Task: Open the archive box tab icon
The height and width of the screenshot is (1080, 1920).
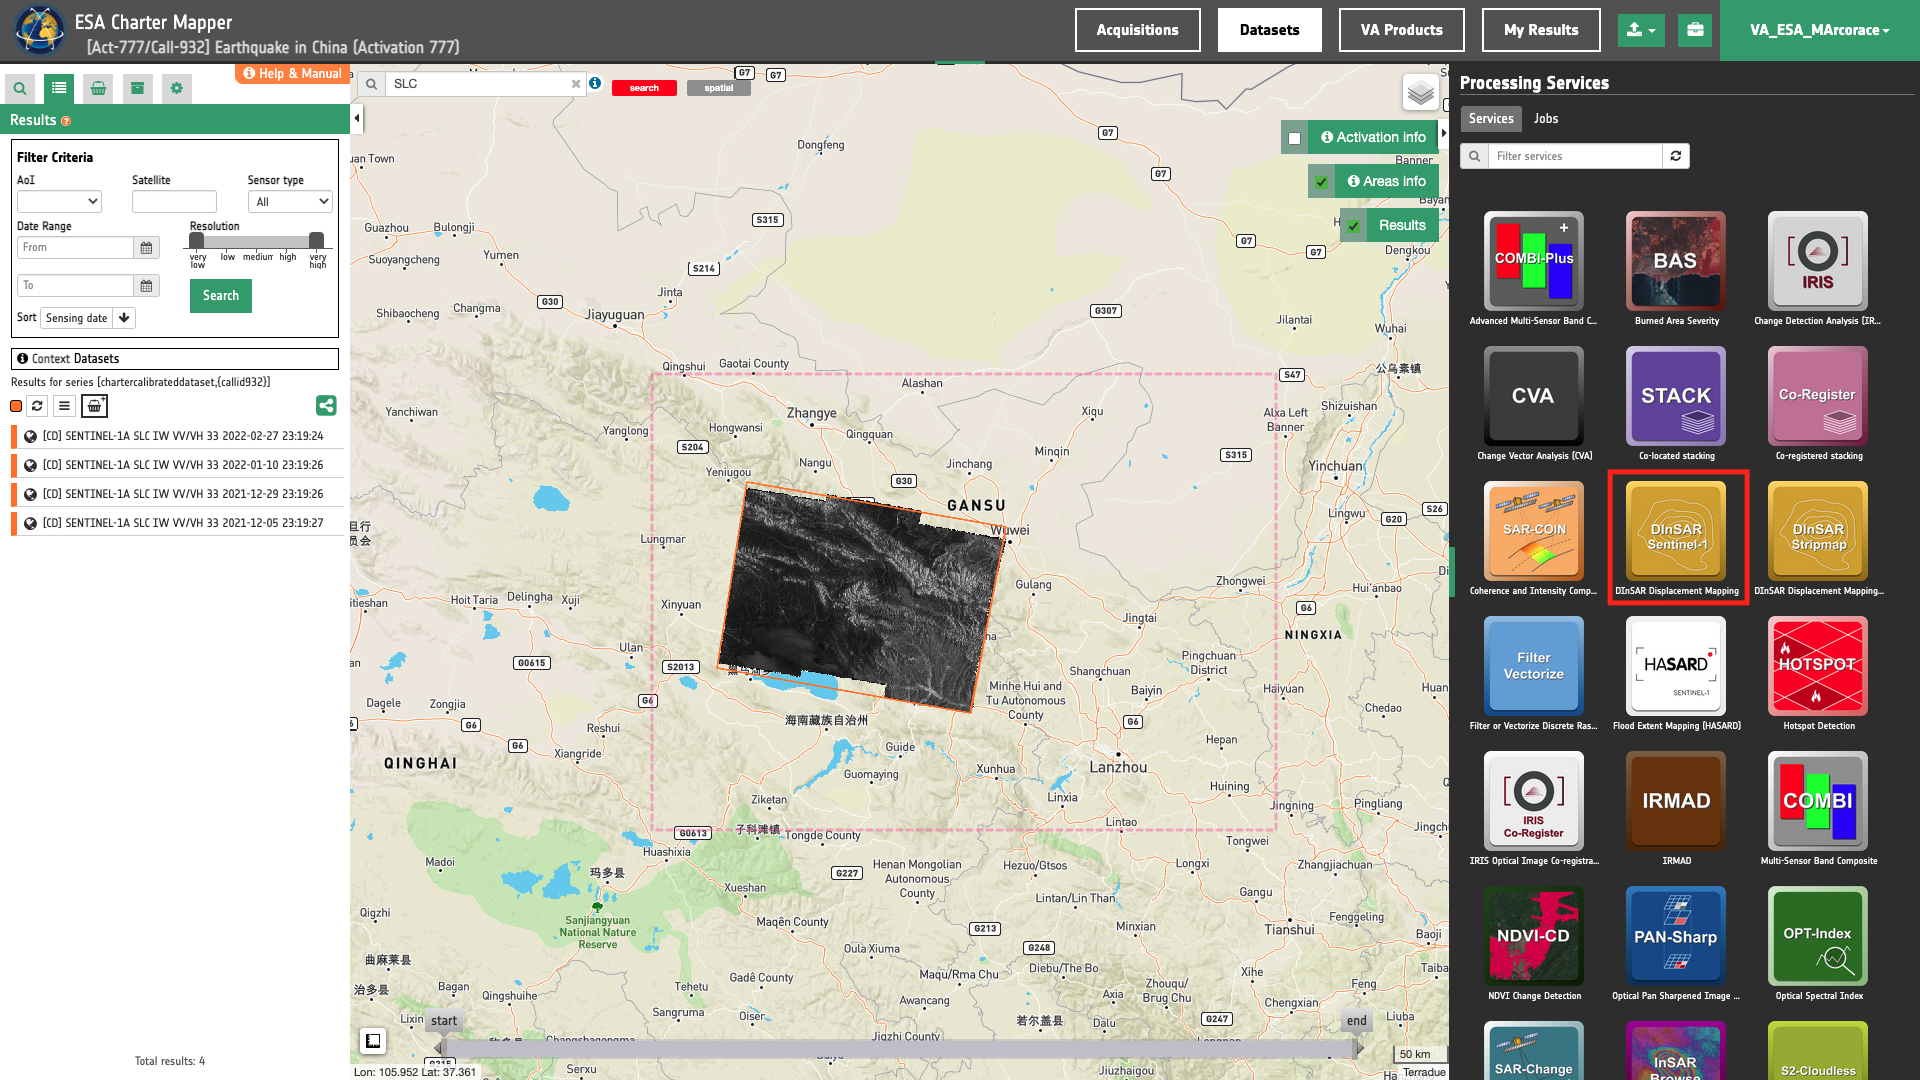Action: (137, 88)
